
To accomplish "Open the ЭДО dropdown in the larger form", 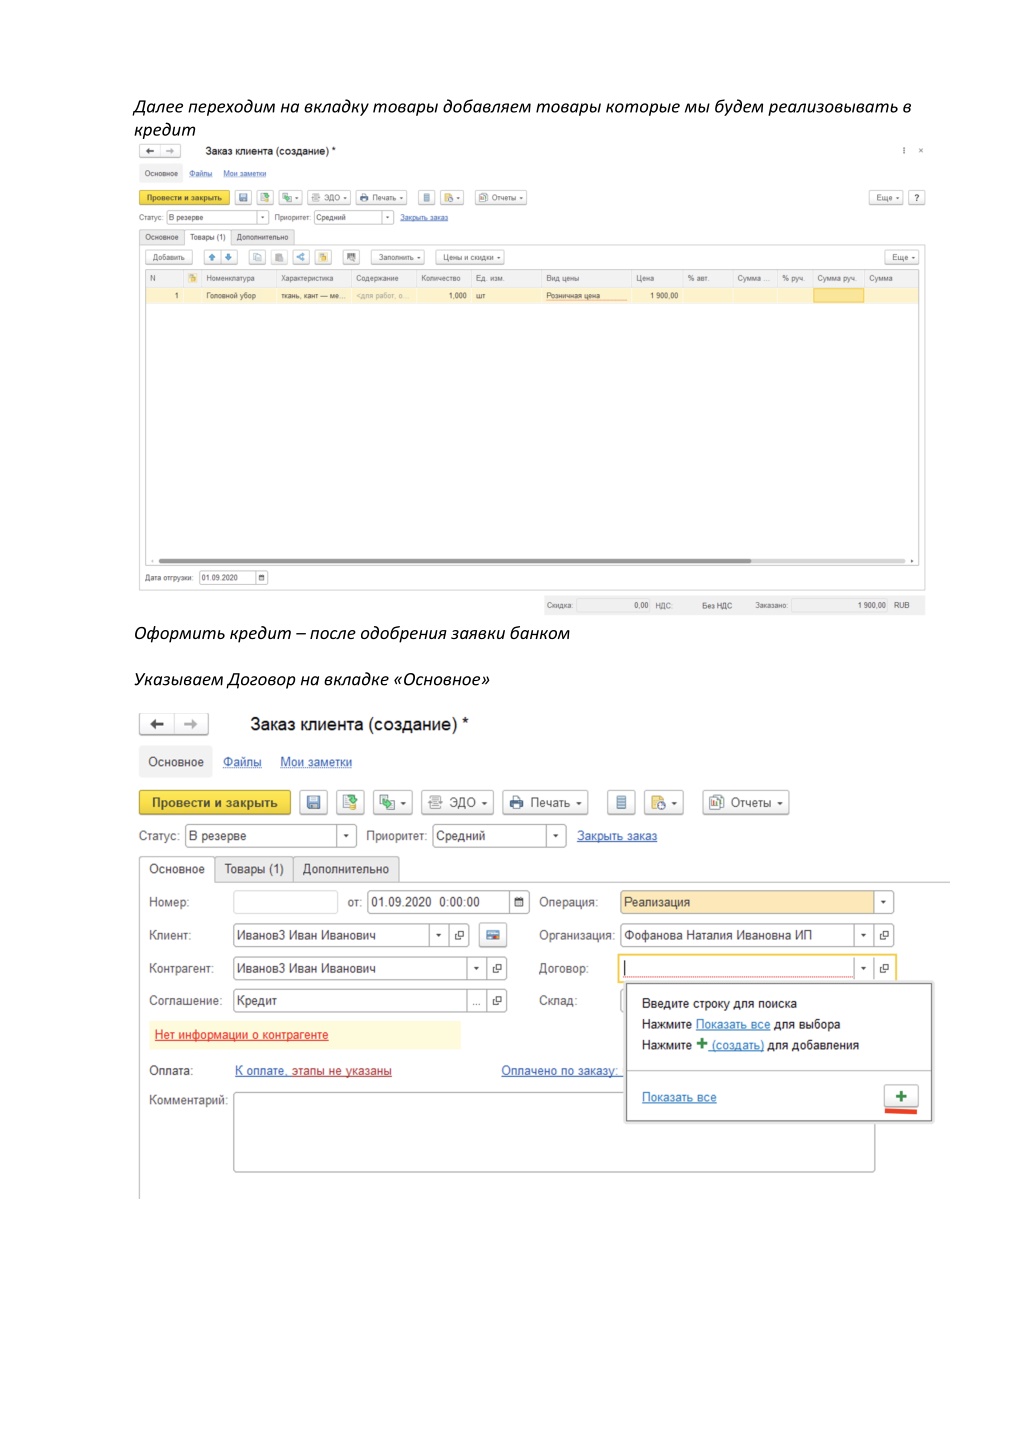I will 458,802.
